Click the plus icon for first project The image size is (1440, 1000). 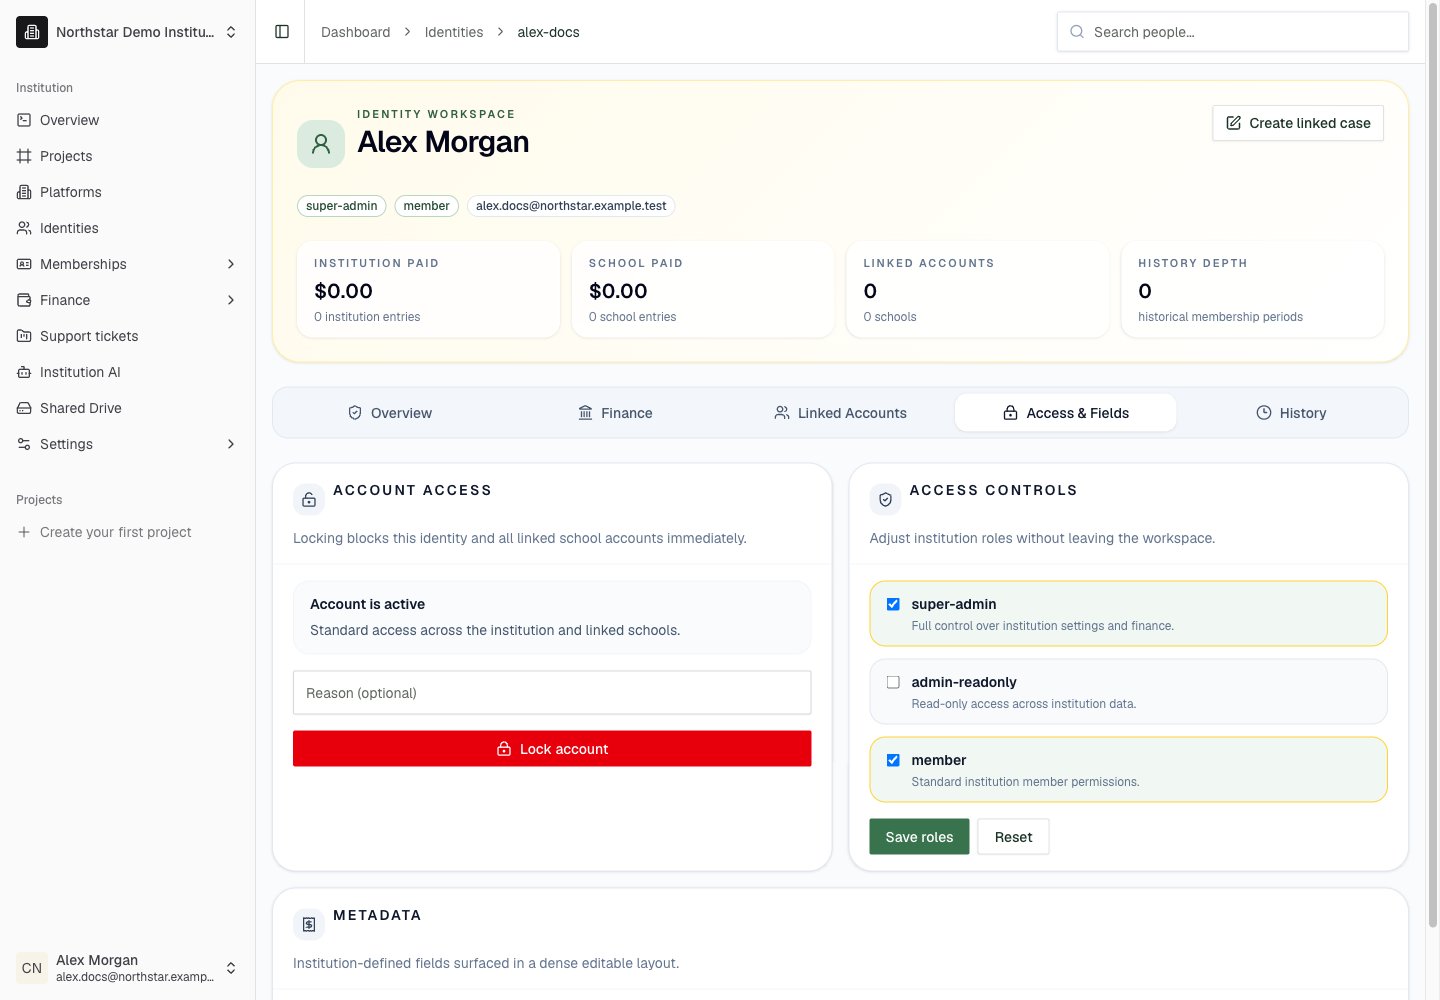(x=24, y=532)
